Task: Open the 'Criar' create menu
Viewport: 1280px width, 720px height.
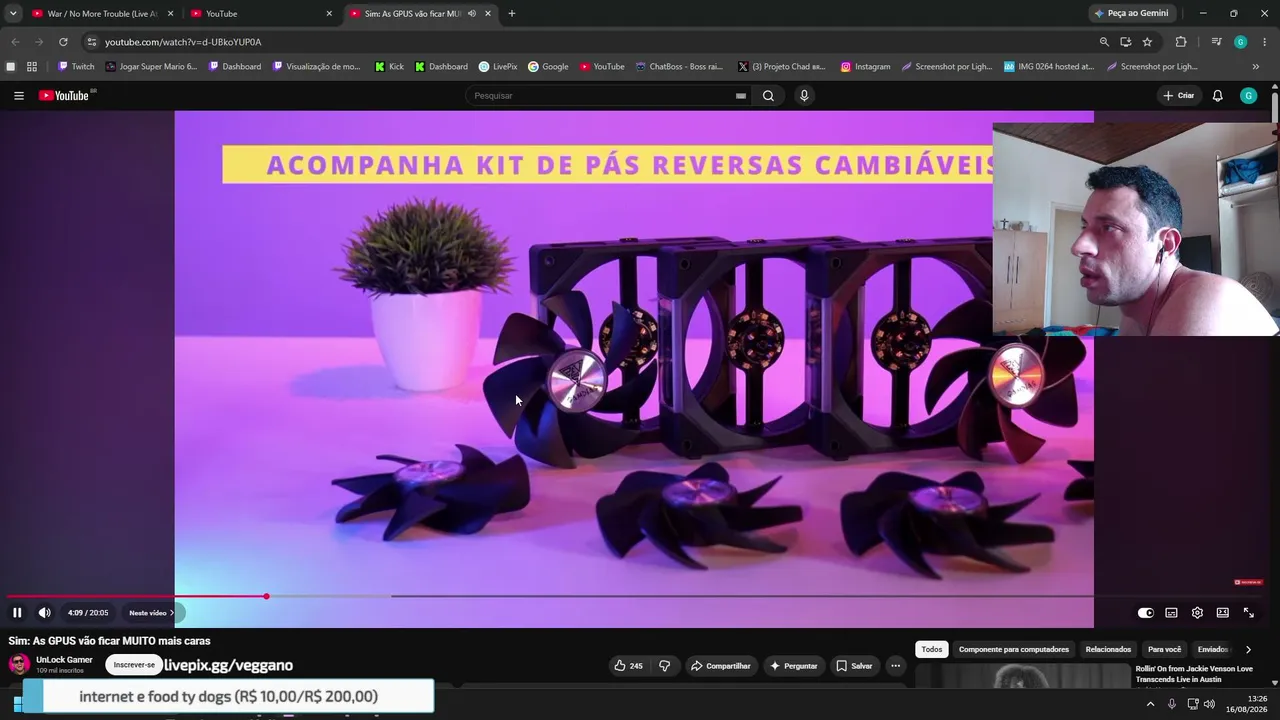Action: click(x=1179, y=96)
